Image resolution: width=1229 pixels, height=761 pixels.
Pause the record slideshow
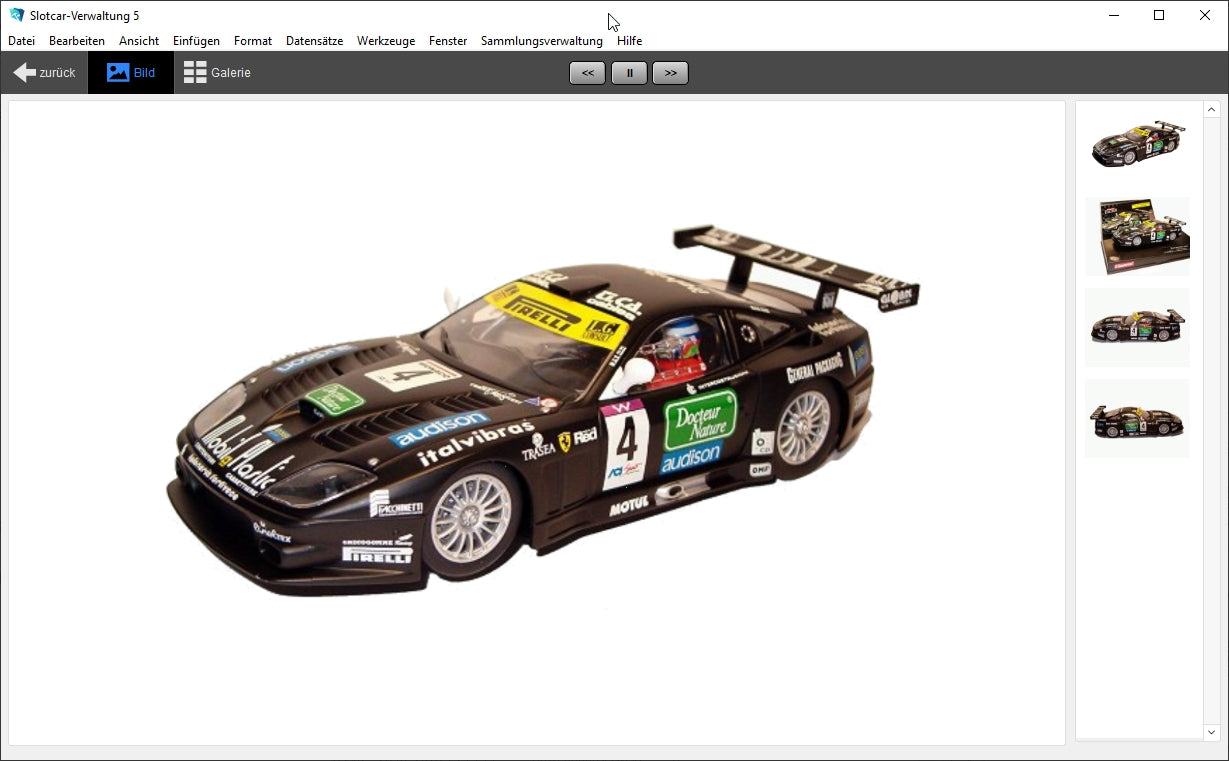click(x=629, y=72)
